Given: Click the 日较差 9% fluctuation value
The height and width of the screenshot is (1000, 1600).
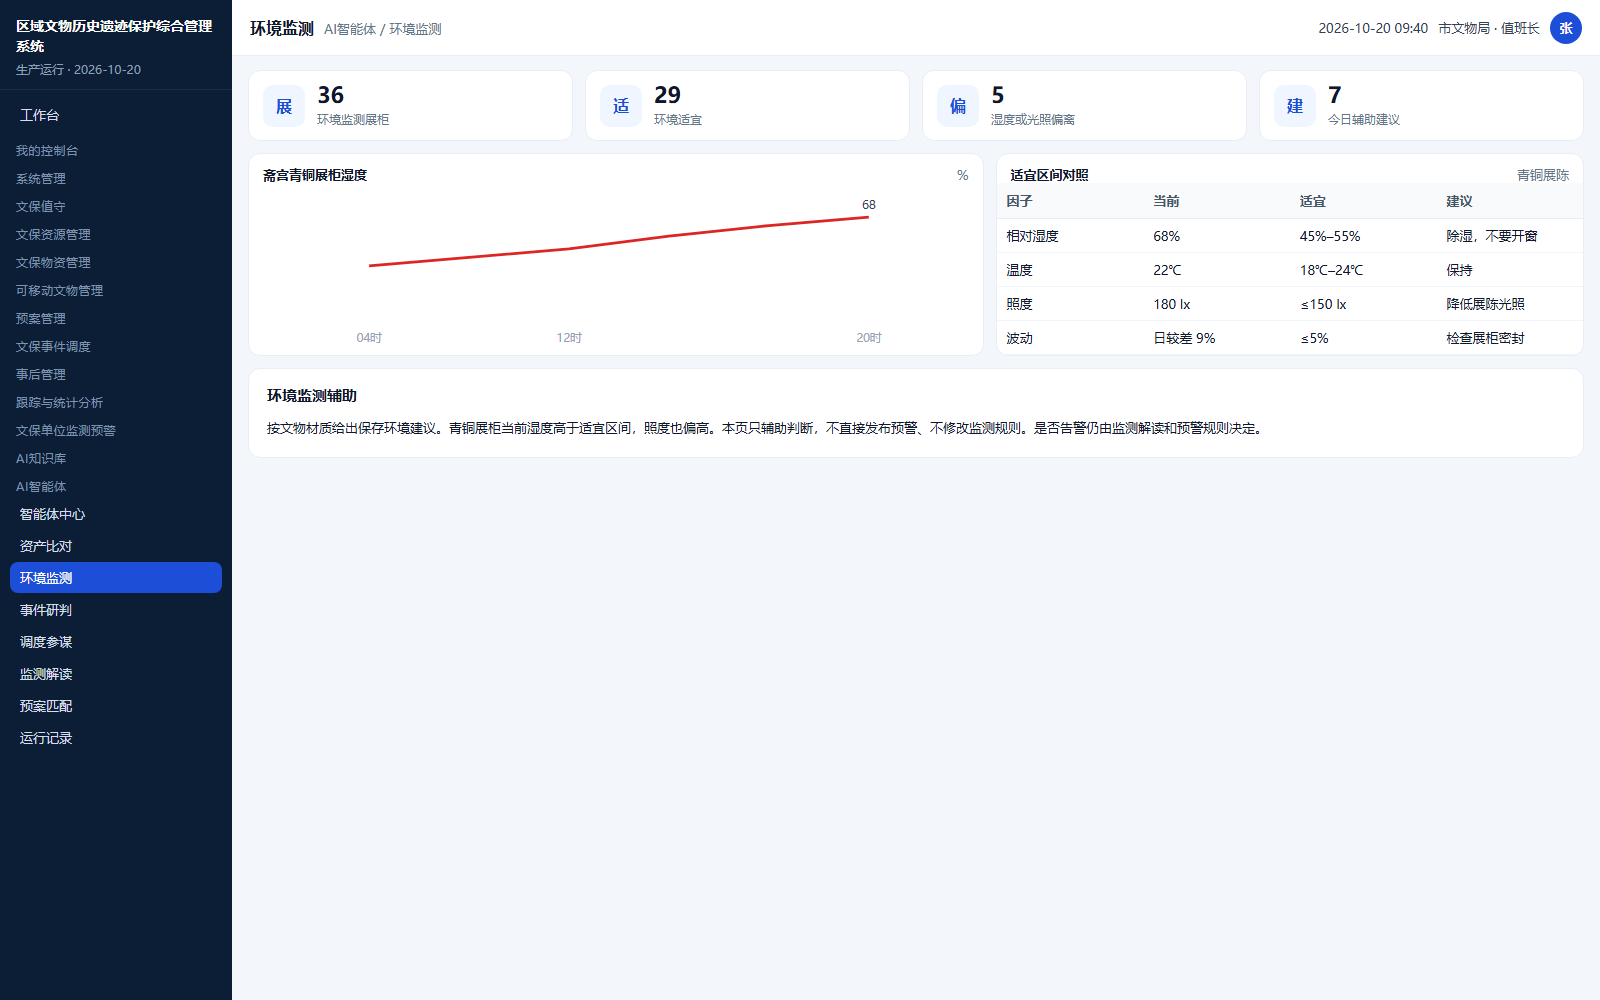Looking at the screenshot, I should coord(1184,338).
